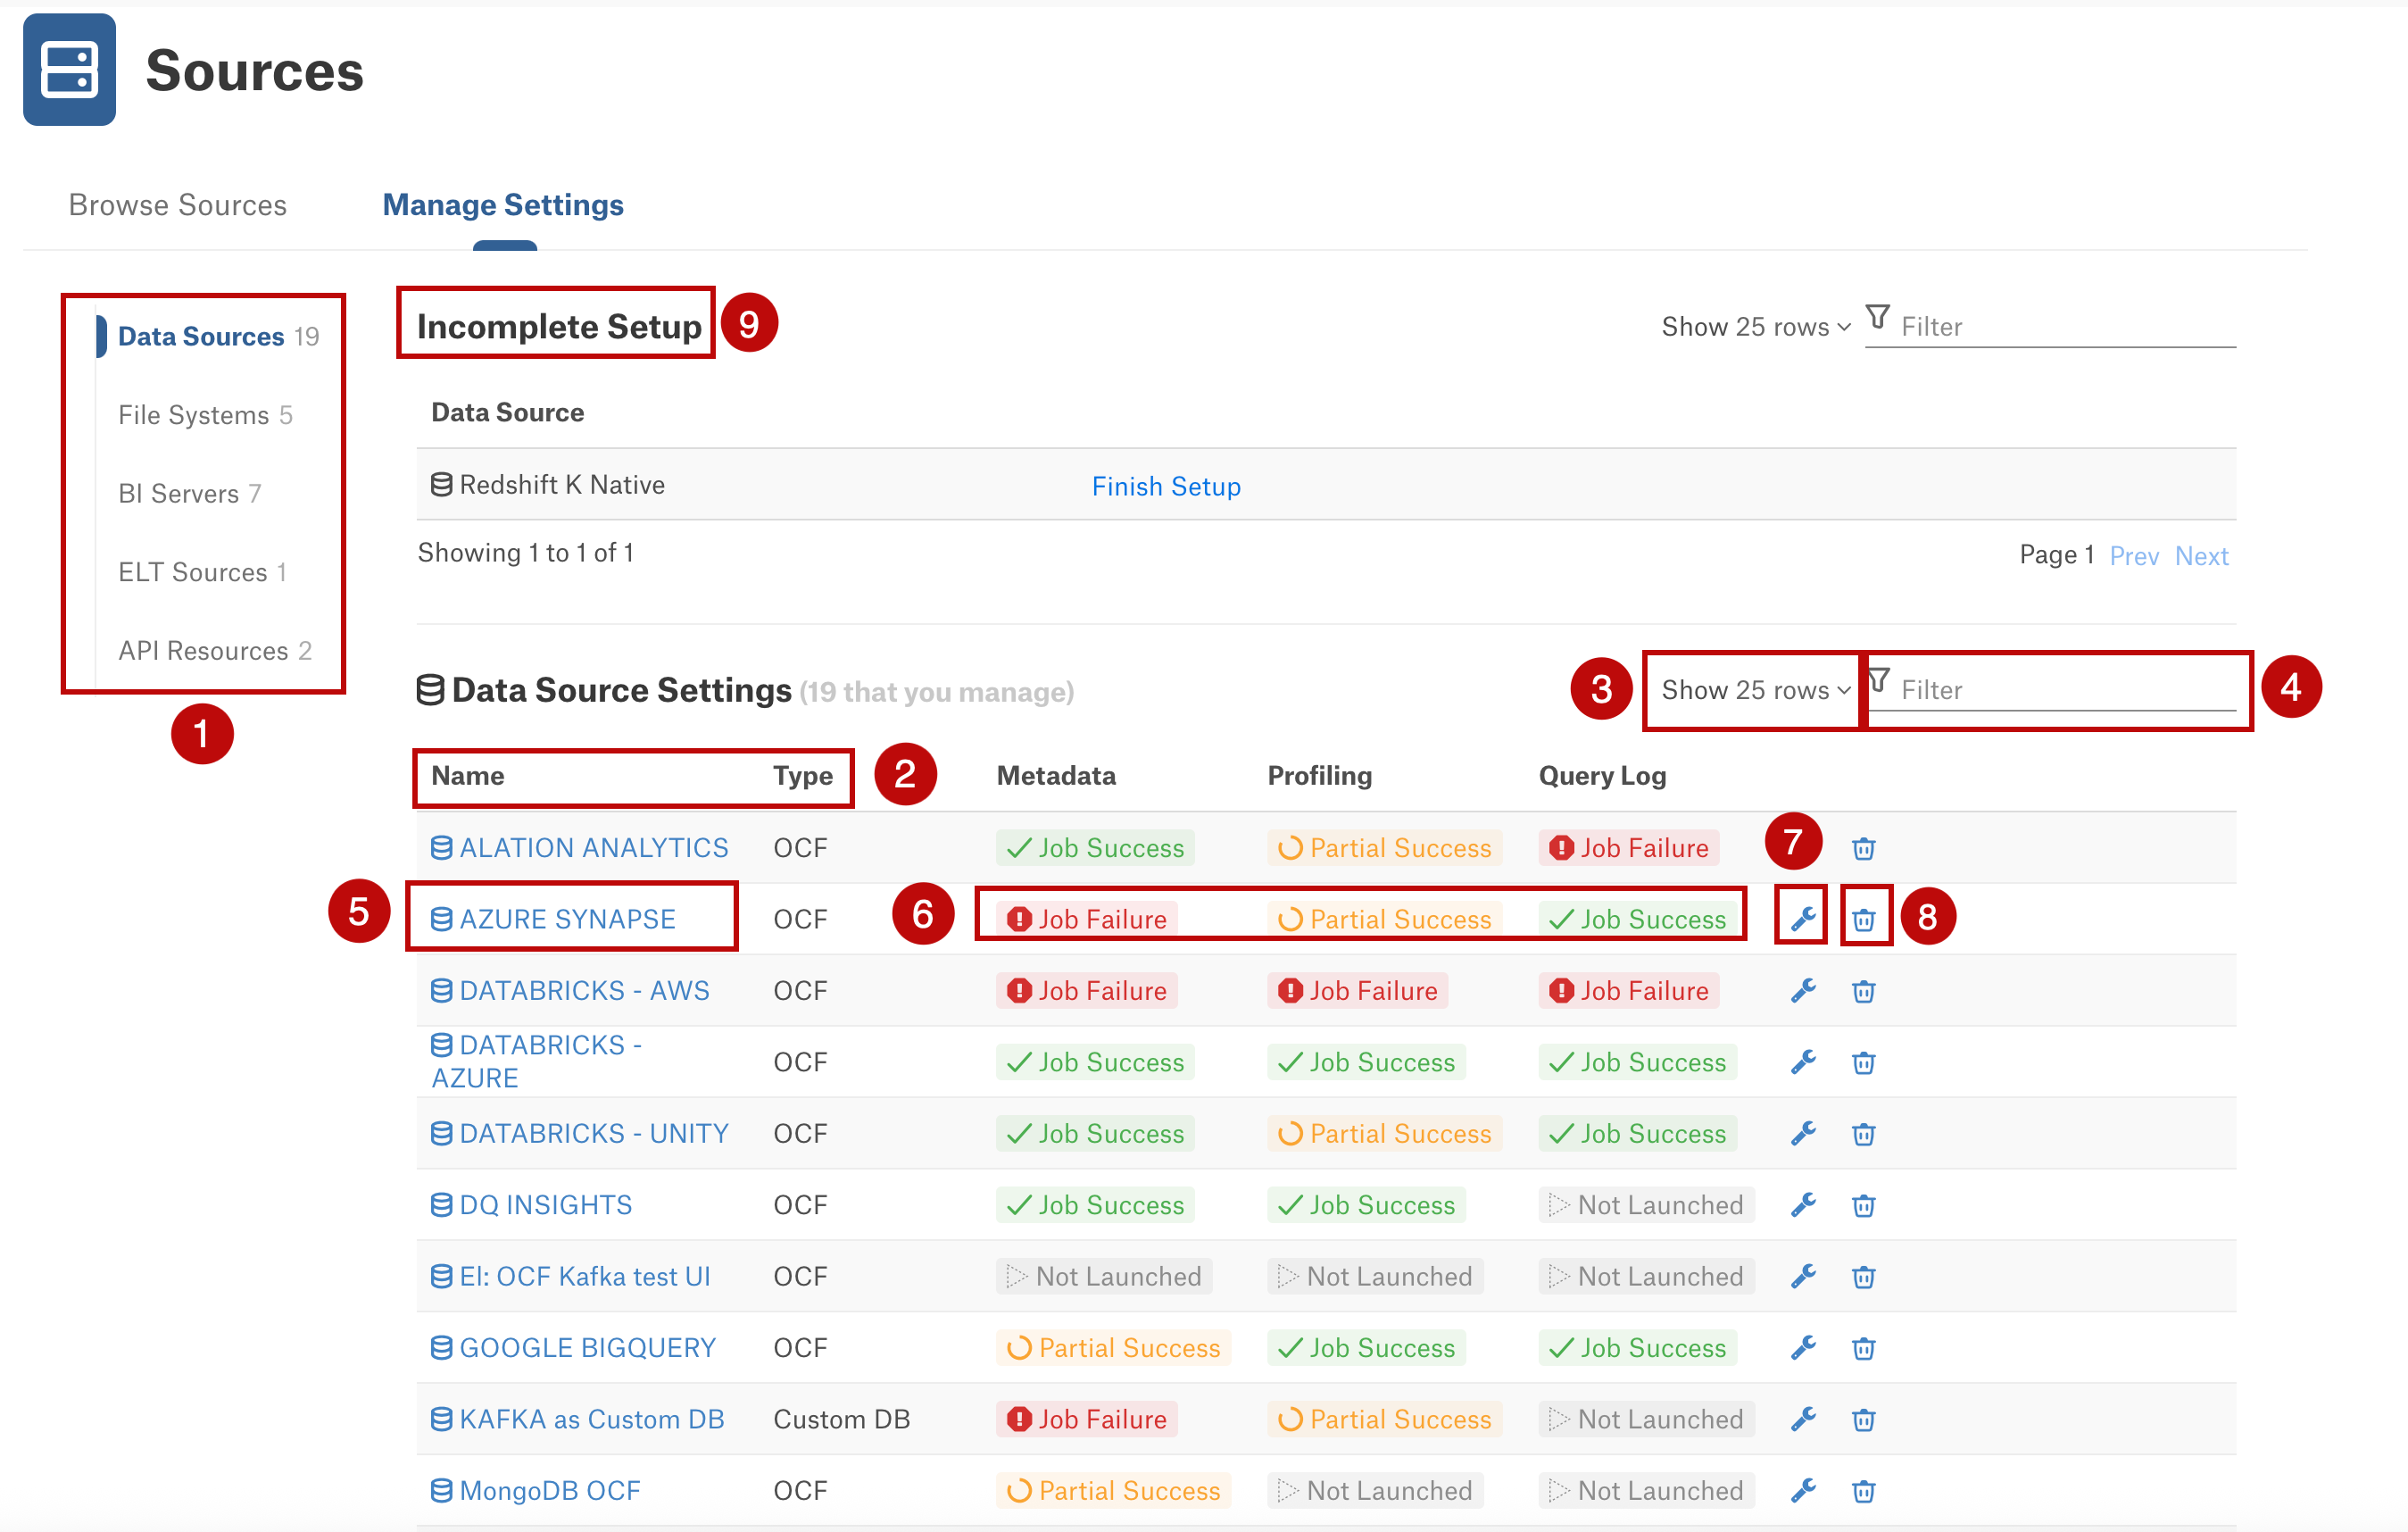
Task: Delete ALATION ANALYTICS using its trash icon
Action: [x=1863, y=848]
